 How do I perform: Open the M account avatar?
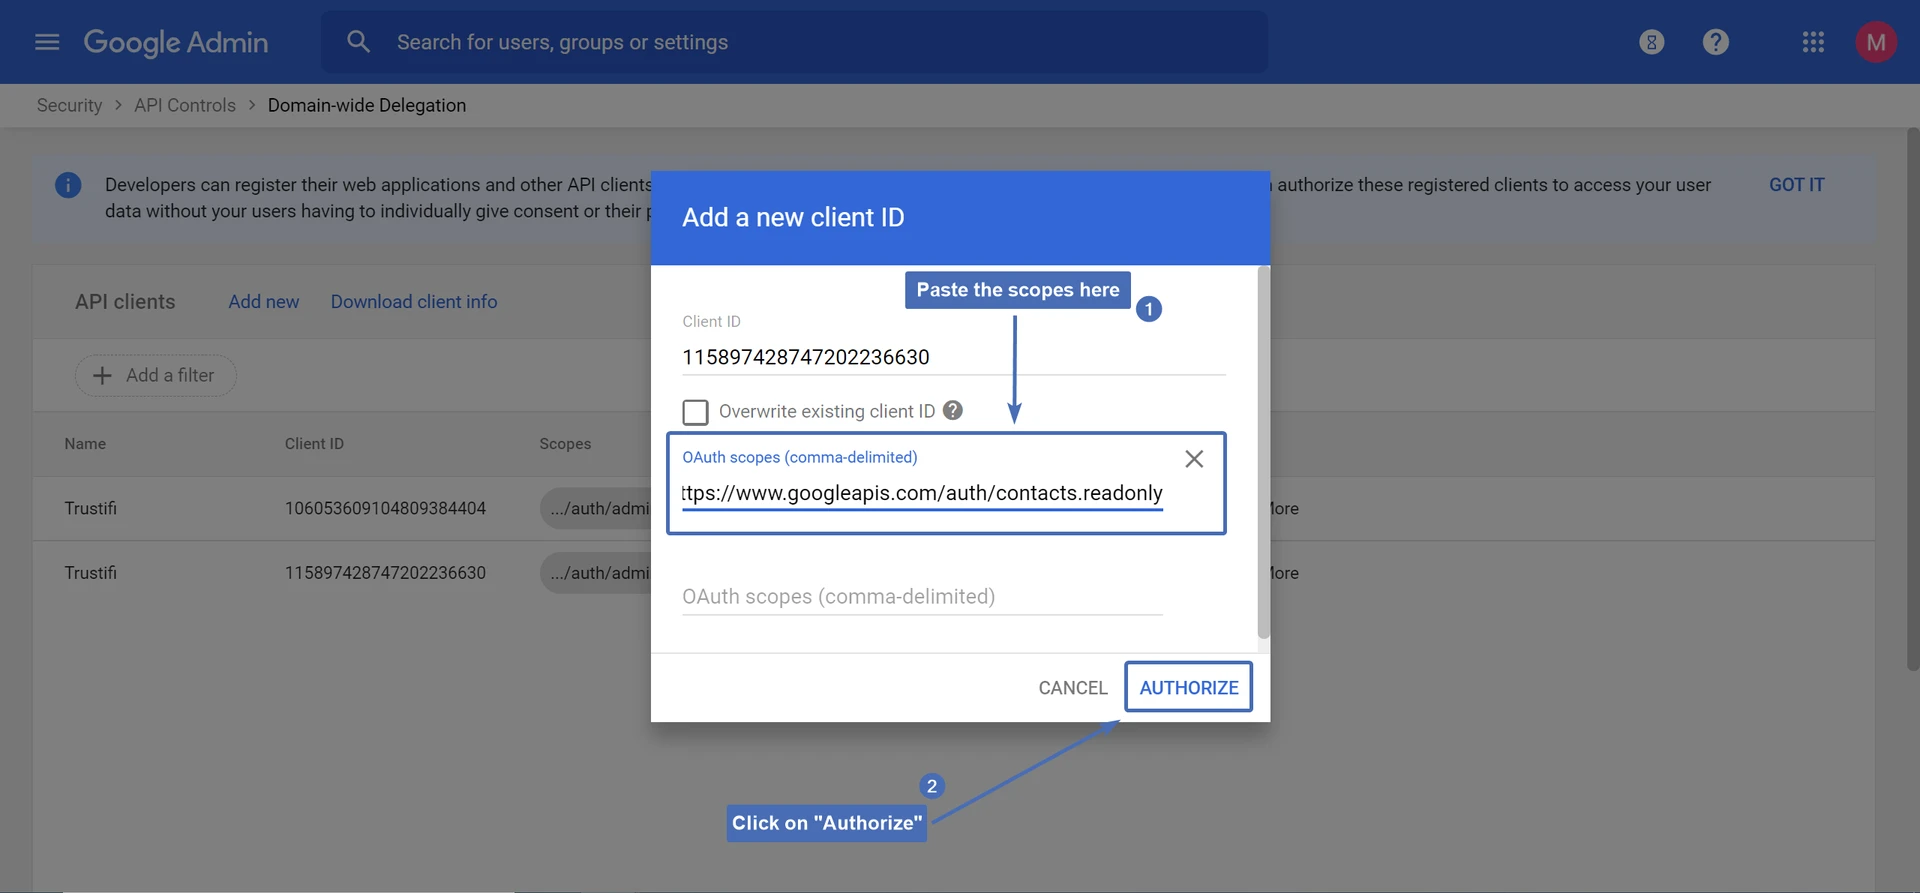click(1875, 42)
